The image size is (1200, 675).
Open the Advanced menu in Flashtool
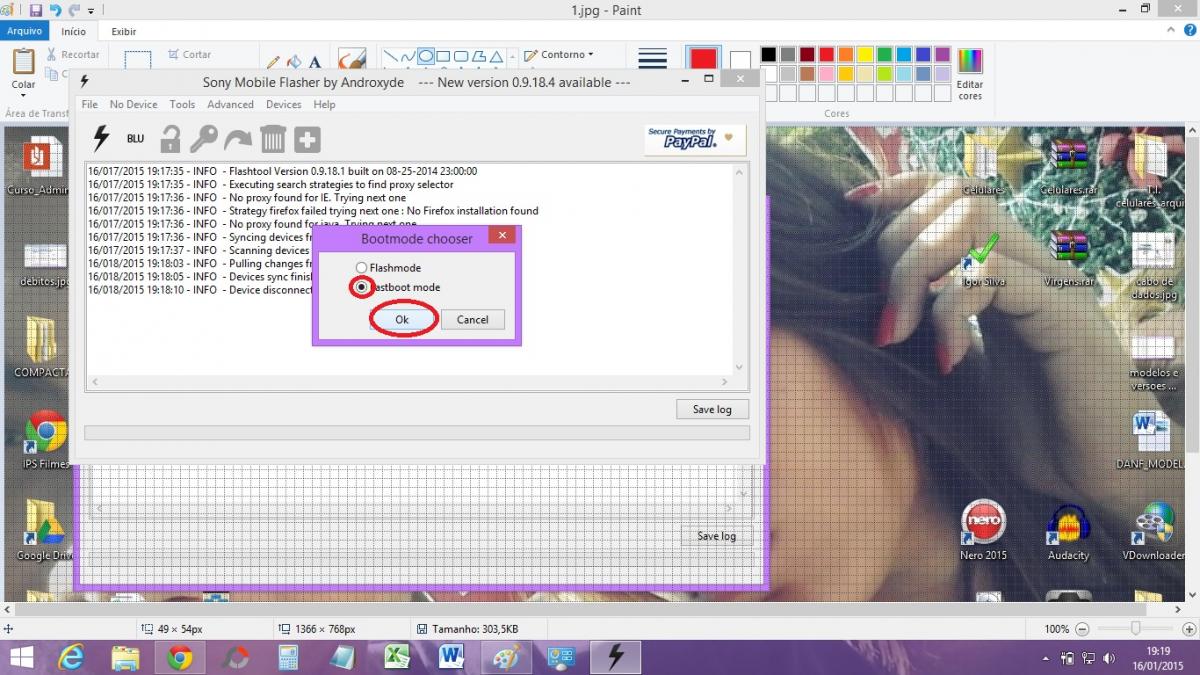[x=231, y=104]
